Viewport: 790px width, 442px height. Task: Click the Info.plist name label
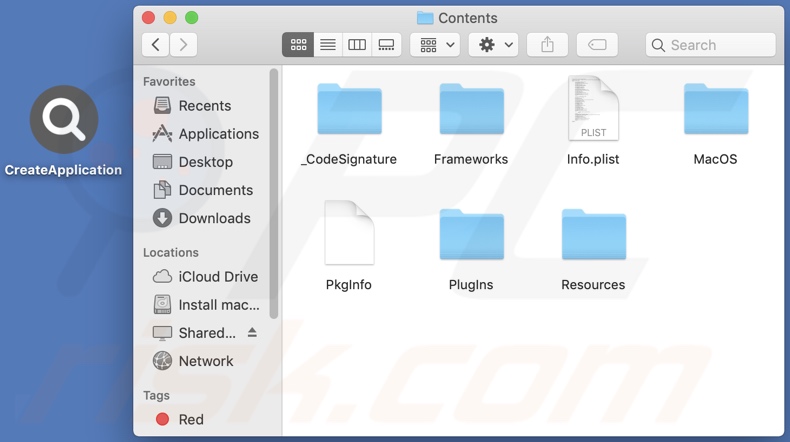click(593, 159)
